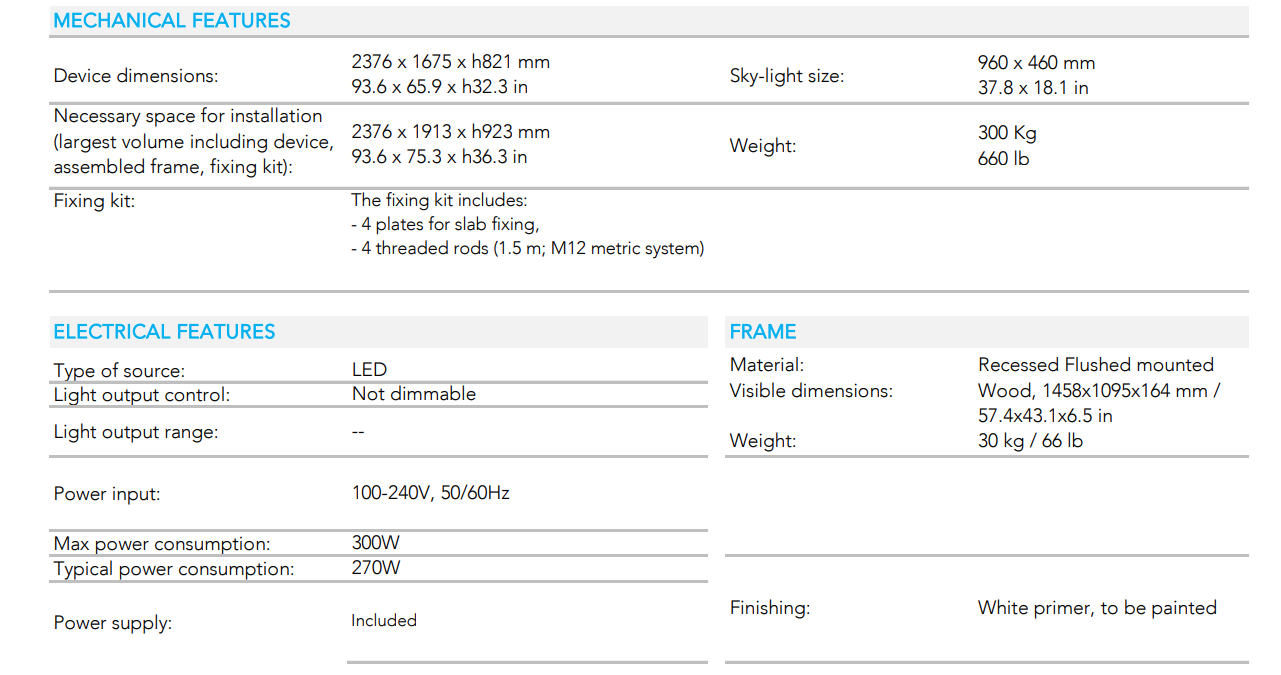Click the '960 x 460 mm' value
Image resolution: width=1281 pixels, height=675 pixels.
coord(1036,63)
